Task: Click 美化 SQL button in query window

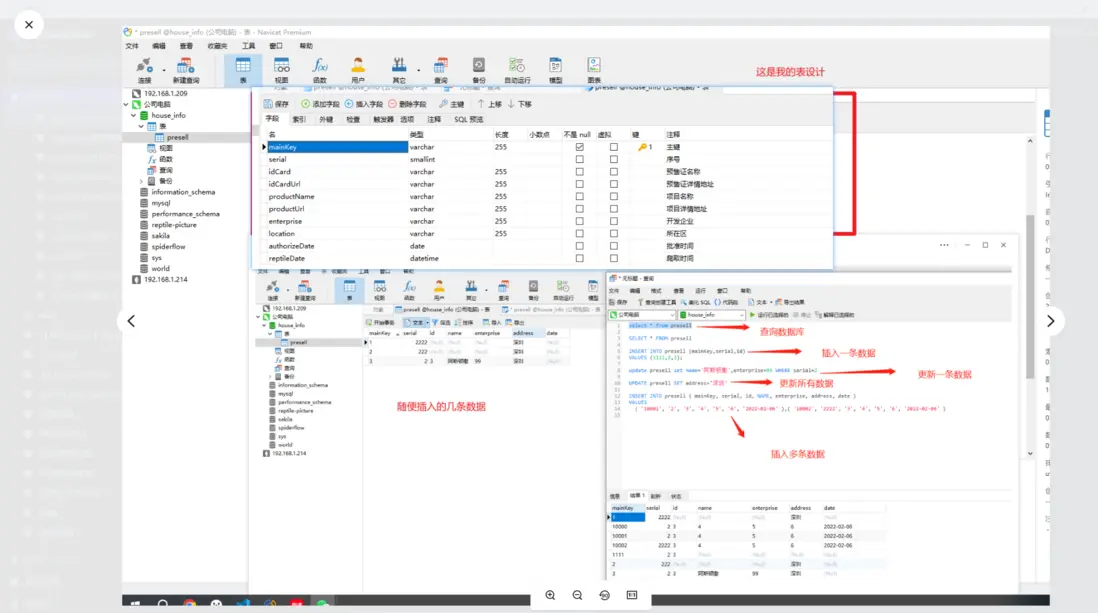Action: pos(695,303)
